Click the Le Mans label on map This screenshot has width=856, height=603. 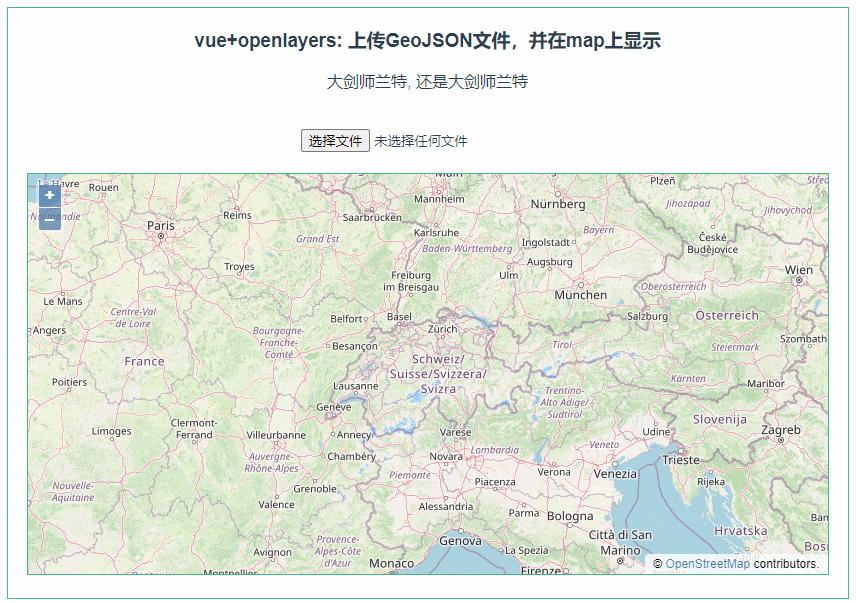pyautogui.click(x=63, y=301)
